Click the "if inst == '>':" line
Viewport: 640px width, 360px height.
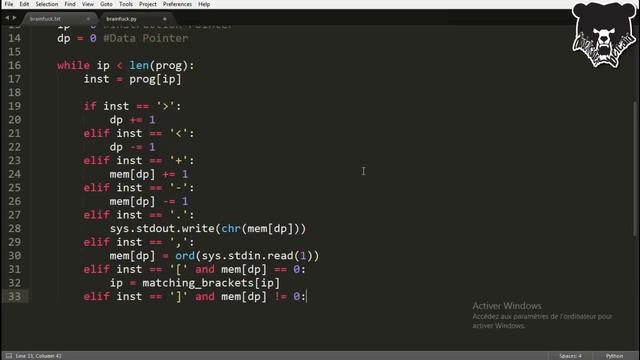pos(132,106)
